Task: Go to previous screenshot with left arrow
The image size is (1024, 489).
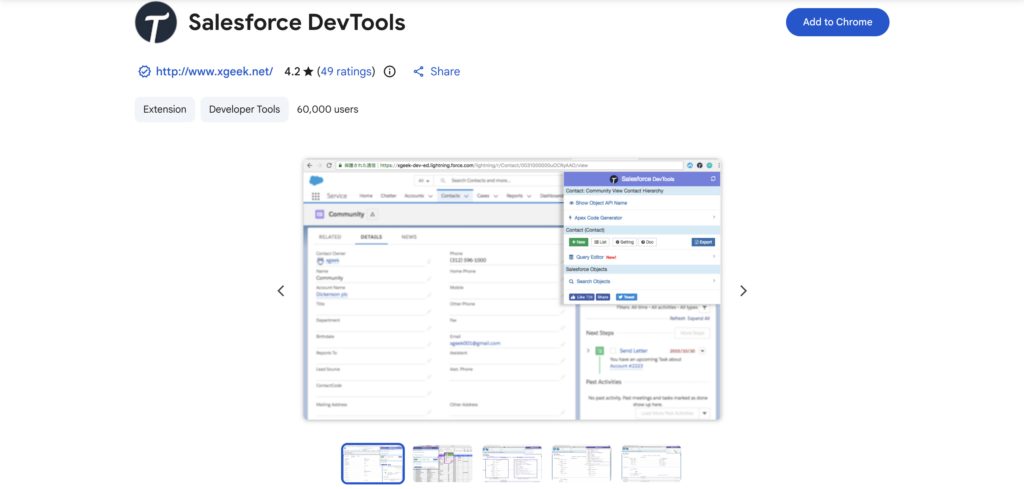Action: coord(281,291)
